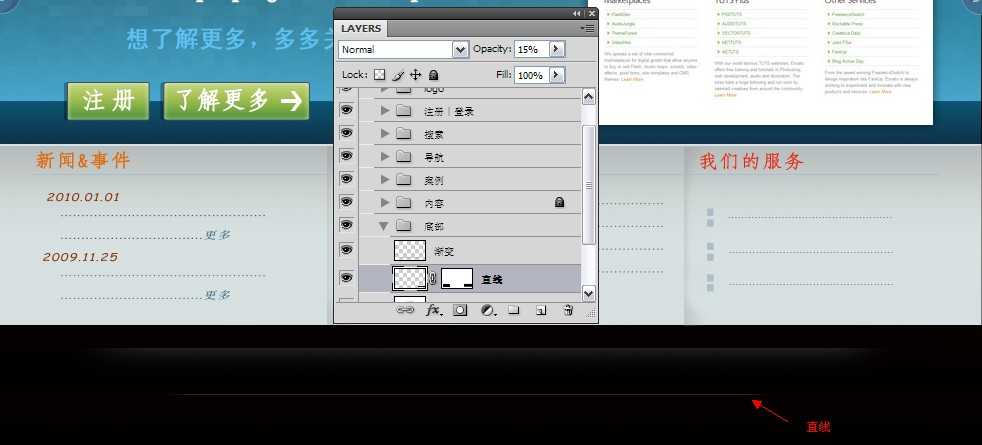The width and height of the screenshot is (982, 445).
Task: Create new adjustment layer via half-circle icon
Action: (x=488, y=310)
